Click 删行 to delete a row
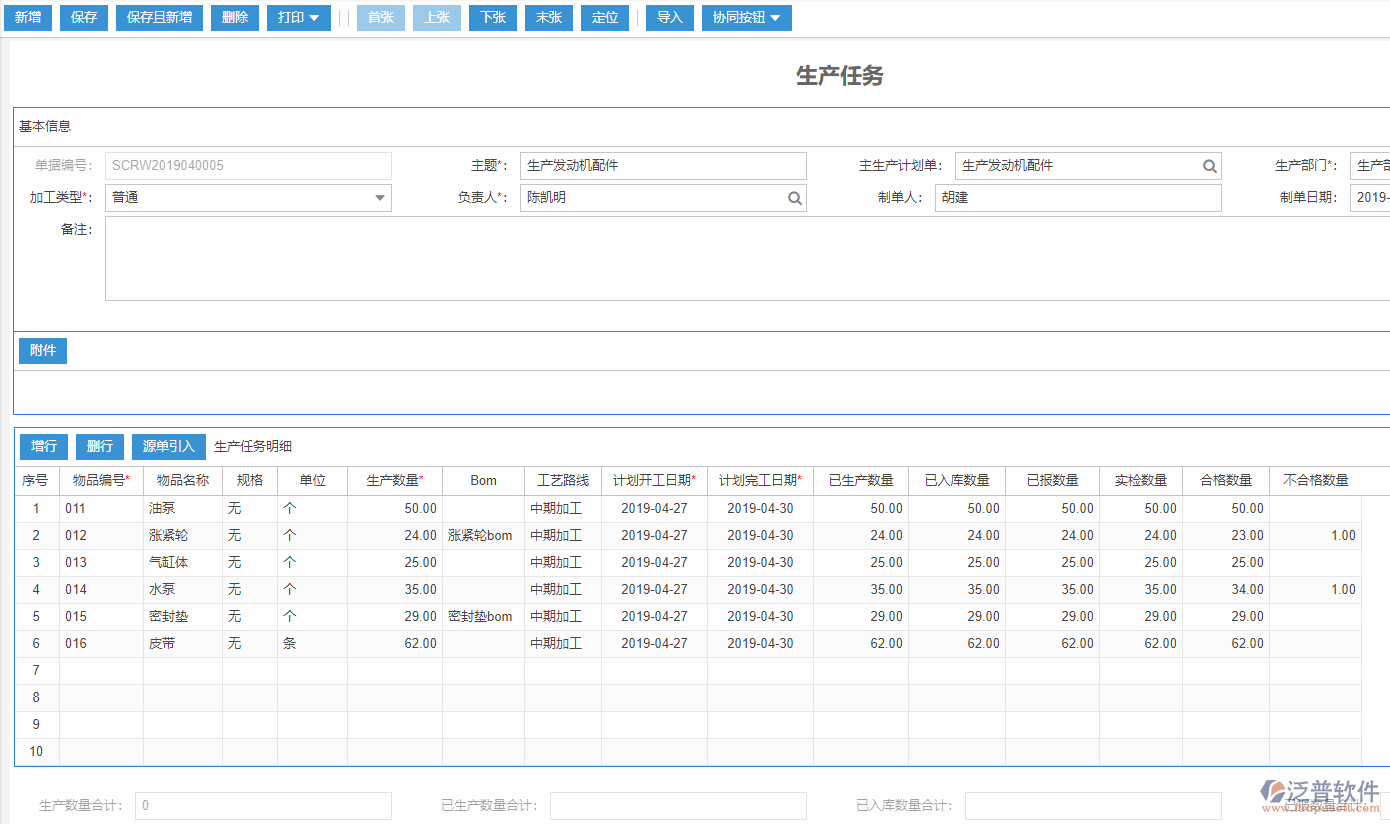 100,446
